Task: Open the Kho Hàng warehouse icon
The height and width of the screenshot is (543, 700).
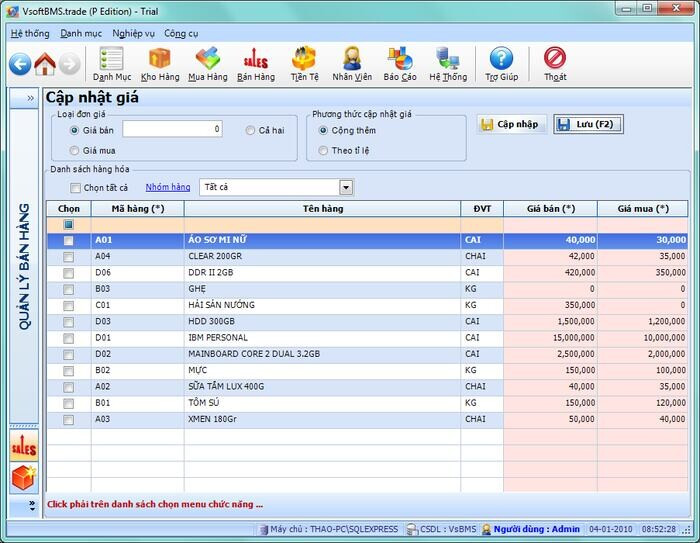Action: (160, 64)
